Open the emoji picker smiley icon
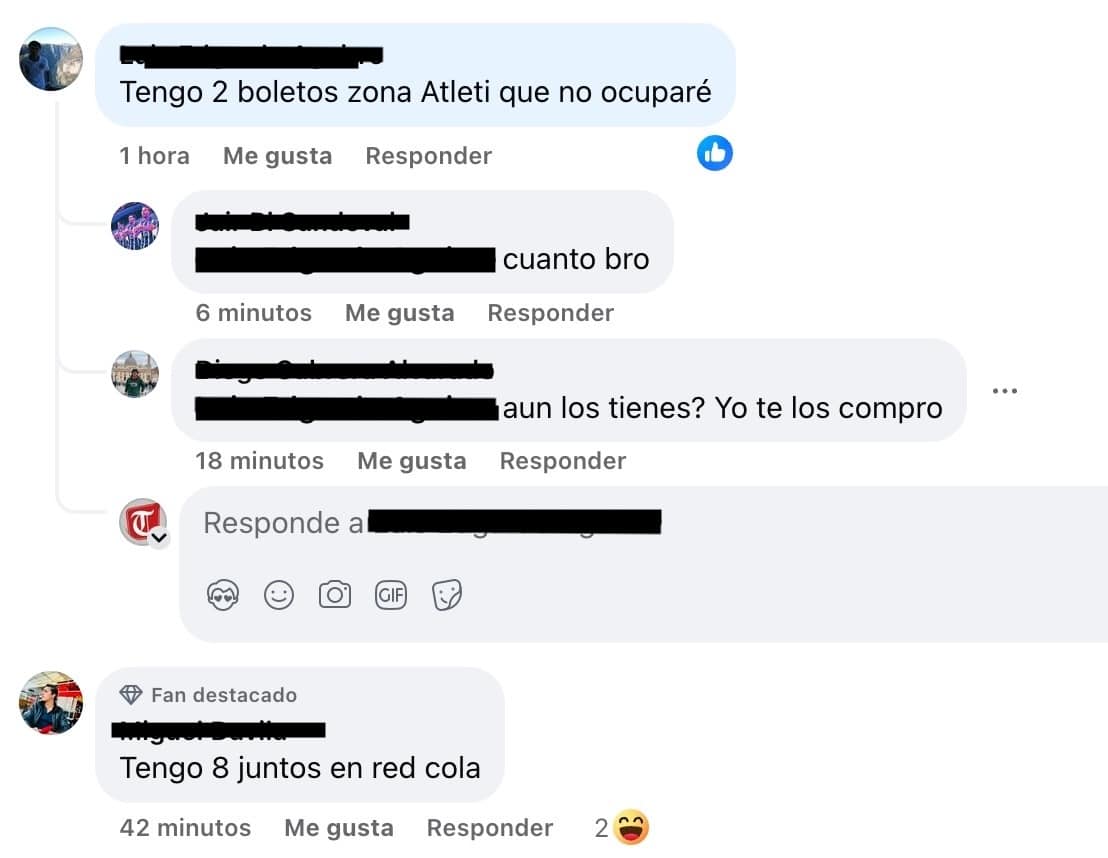The height and width of the screenshot is (858, 1108). [278, 595]
